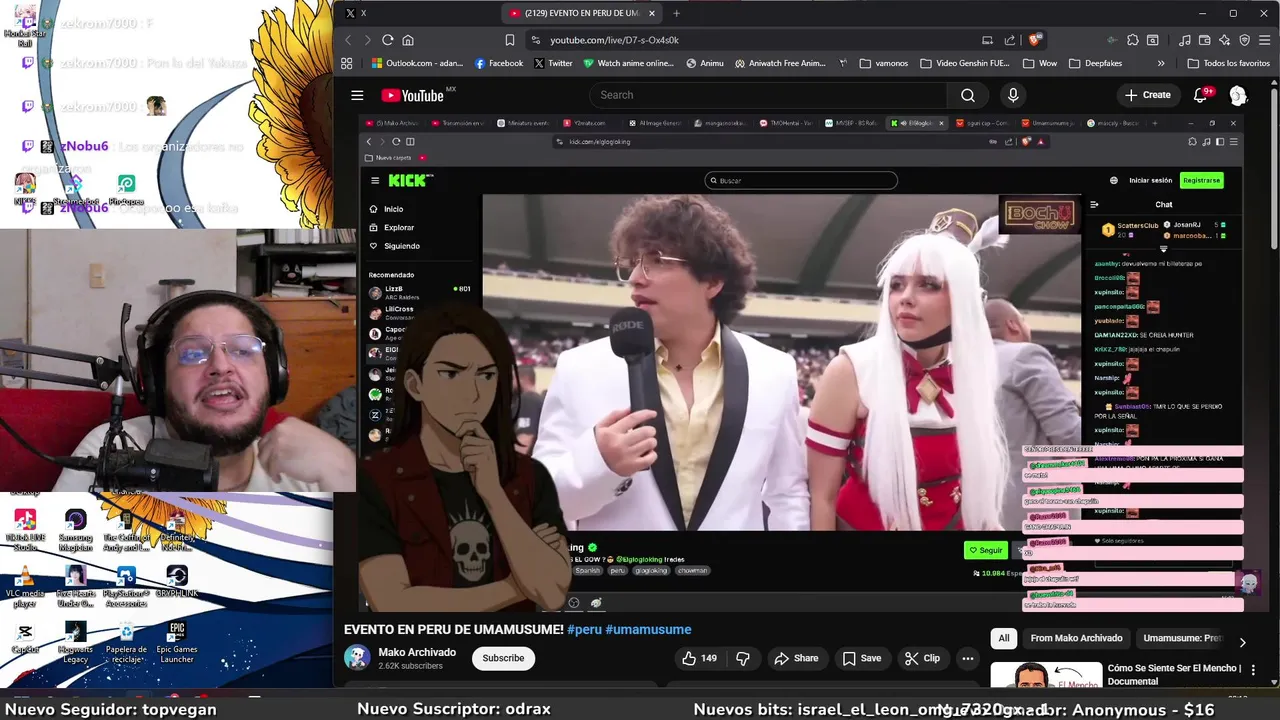The width and height of the screenshot is (1280, 720).
Task: Select the All filter chip
Action: (x=1004, y=638)
